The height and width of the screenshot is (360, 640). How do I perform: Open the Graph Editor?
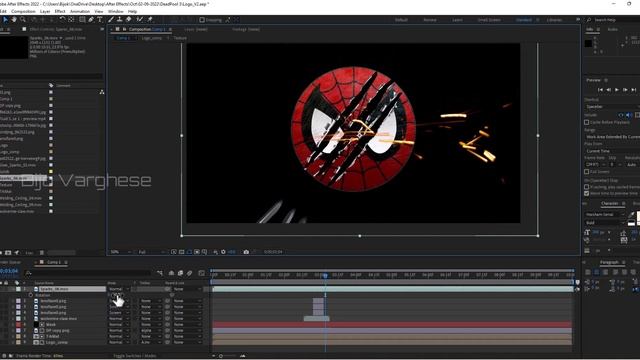pos(202,273)
